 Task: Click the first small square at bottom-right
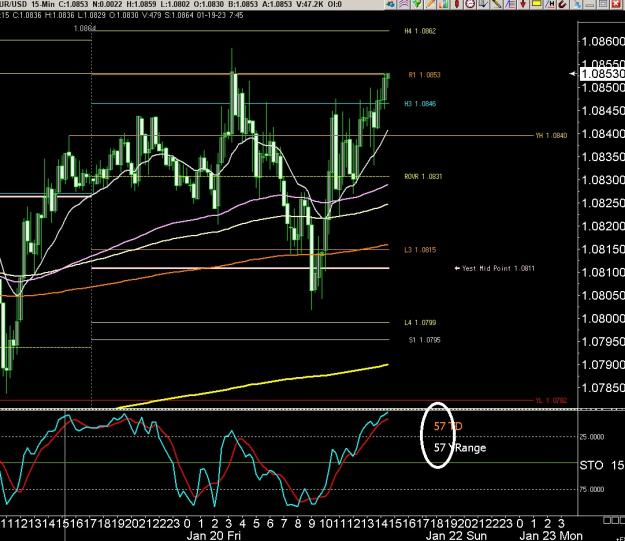tap(607, 520)
